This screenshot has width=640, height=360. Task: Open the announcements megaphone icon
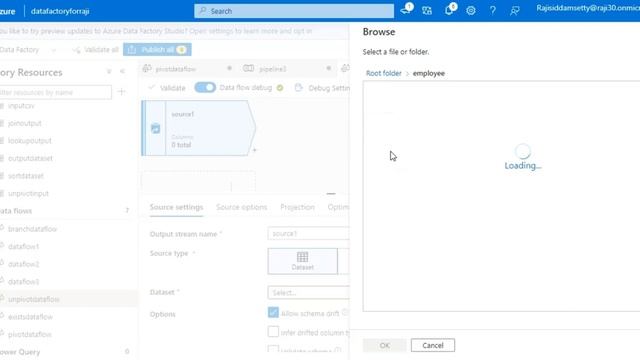click(406, 11)
